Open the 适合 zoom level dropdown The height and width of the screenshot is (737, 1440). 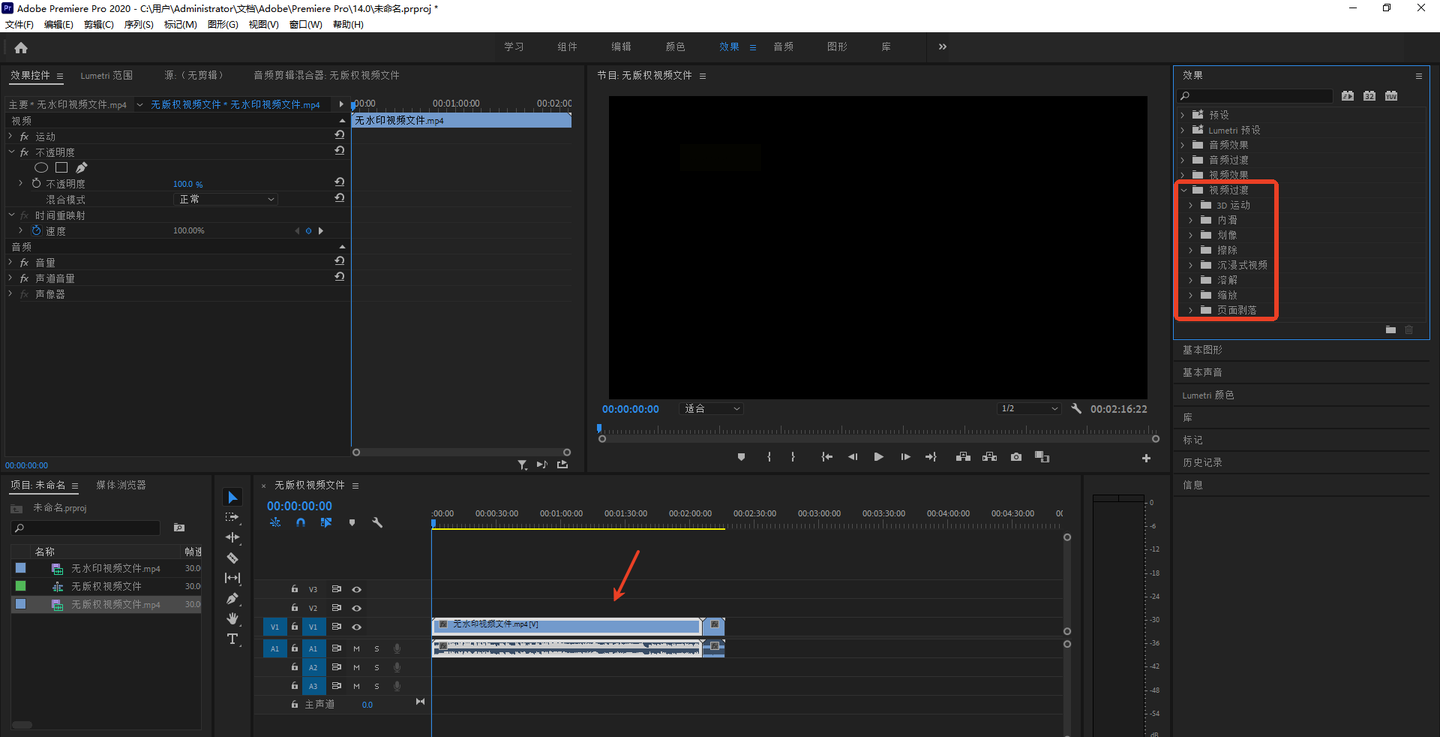(713, 409)
